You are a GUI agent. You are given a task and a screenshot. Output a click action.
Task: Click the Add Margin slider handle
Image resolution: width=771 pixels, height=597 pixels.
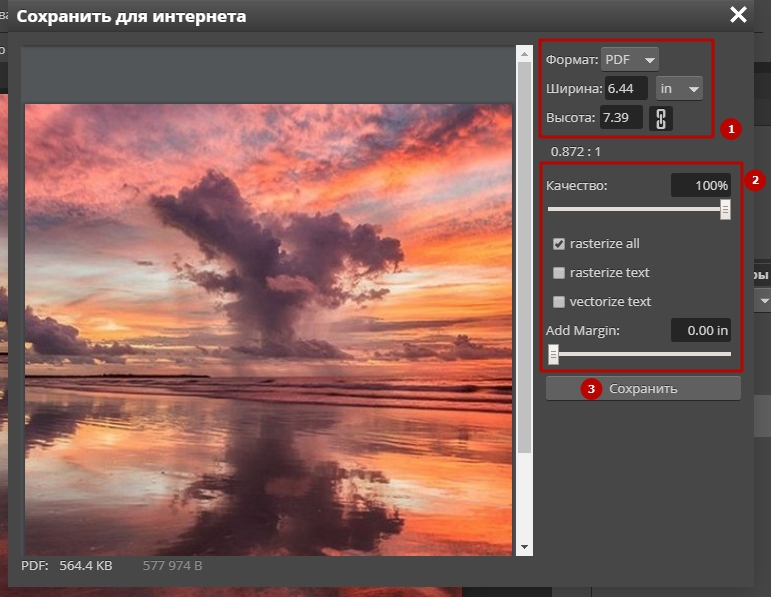(x=553, y=354)
